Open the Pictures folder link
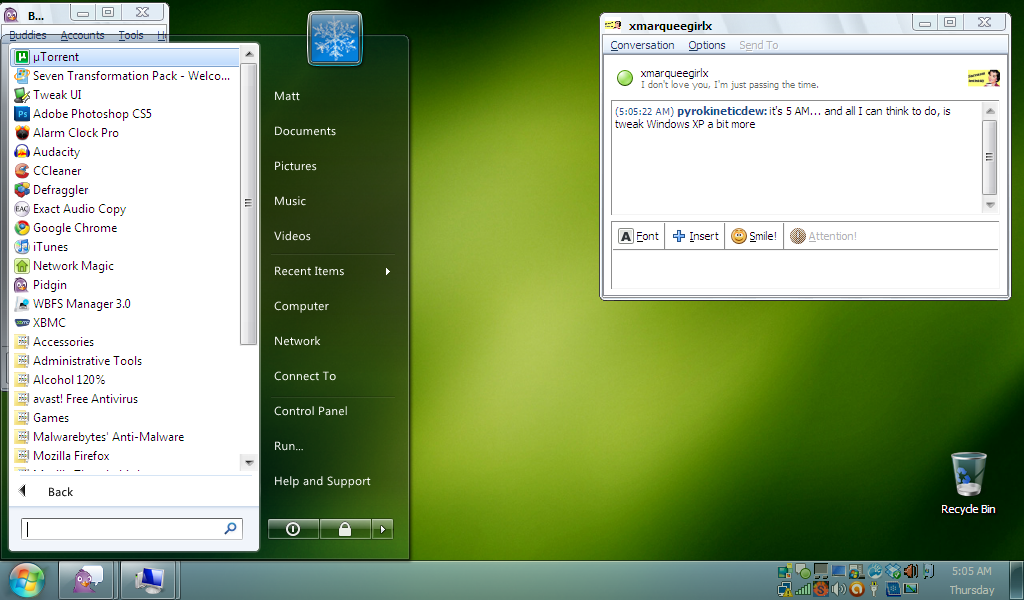This screenshot has height=600, width=1024. pyautogui.click(x=295, y=166)
